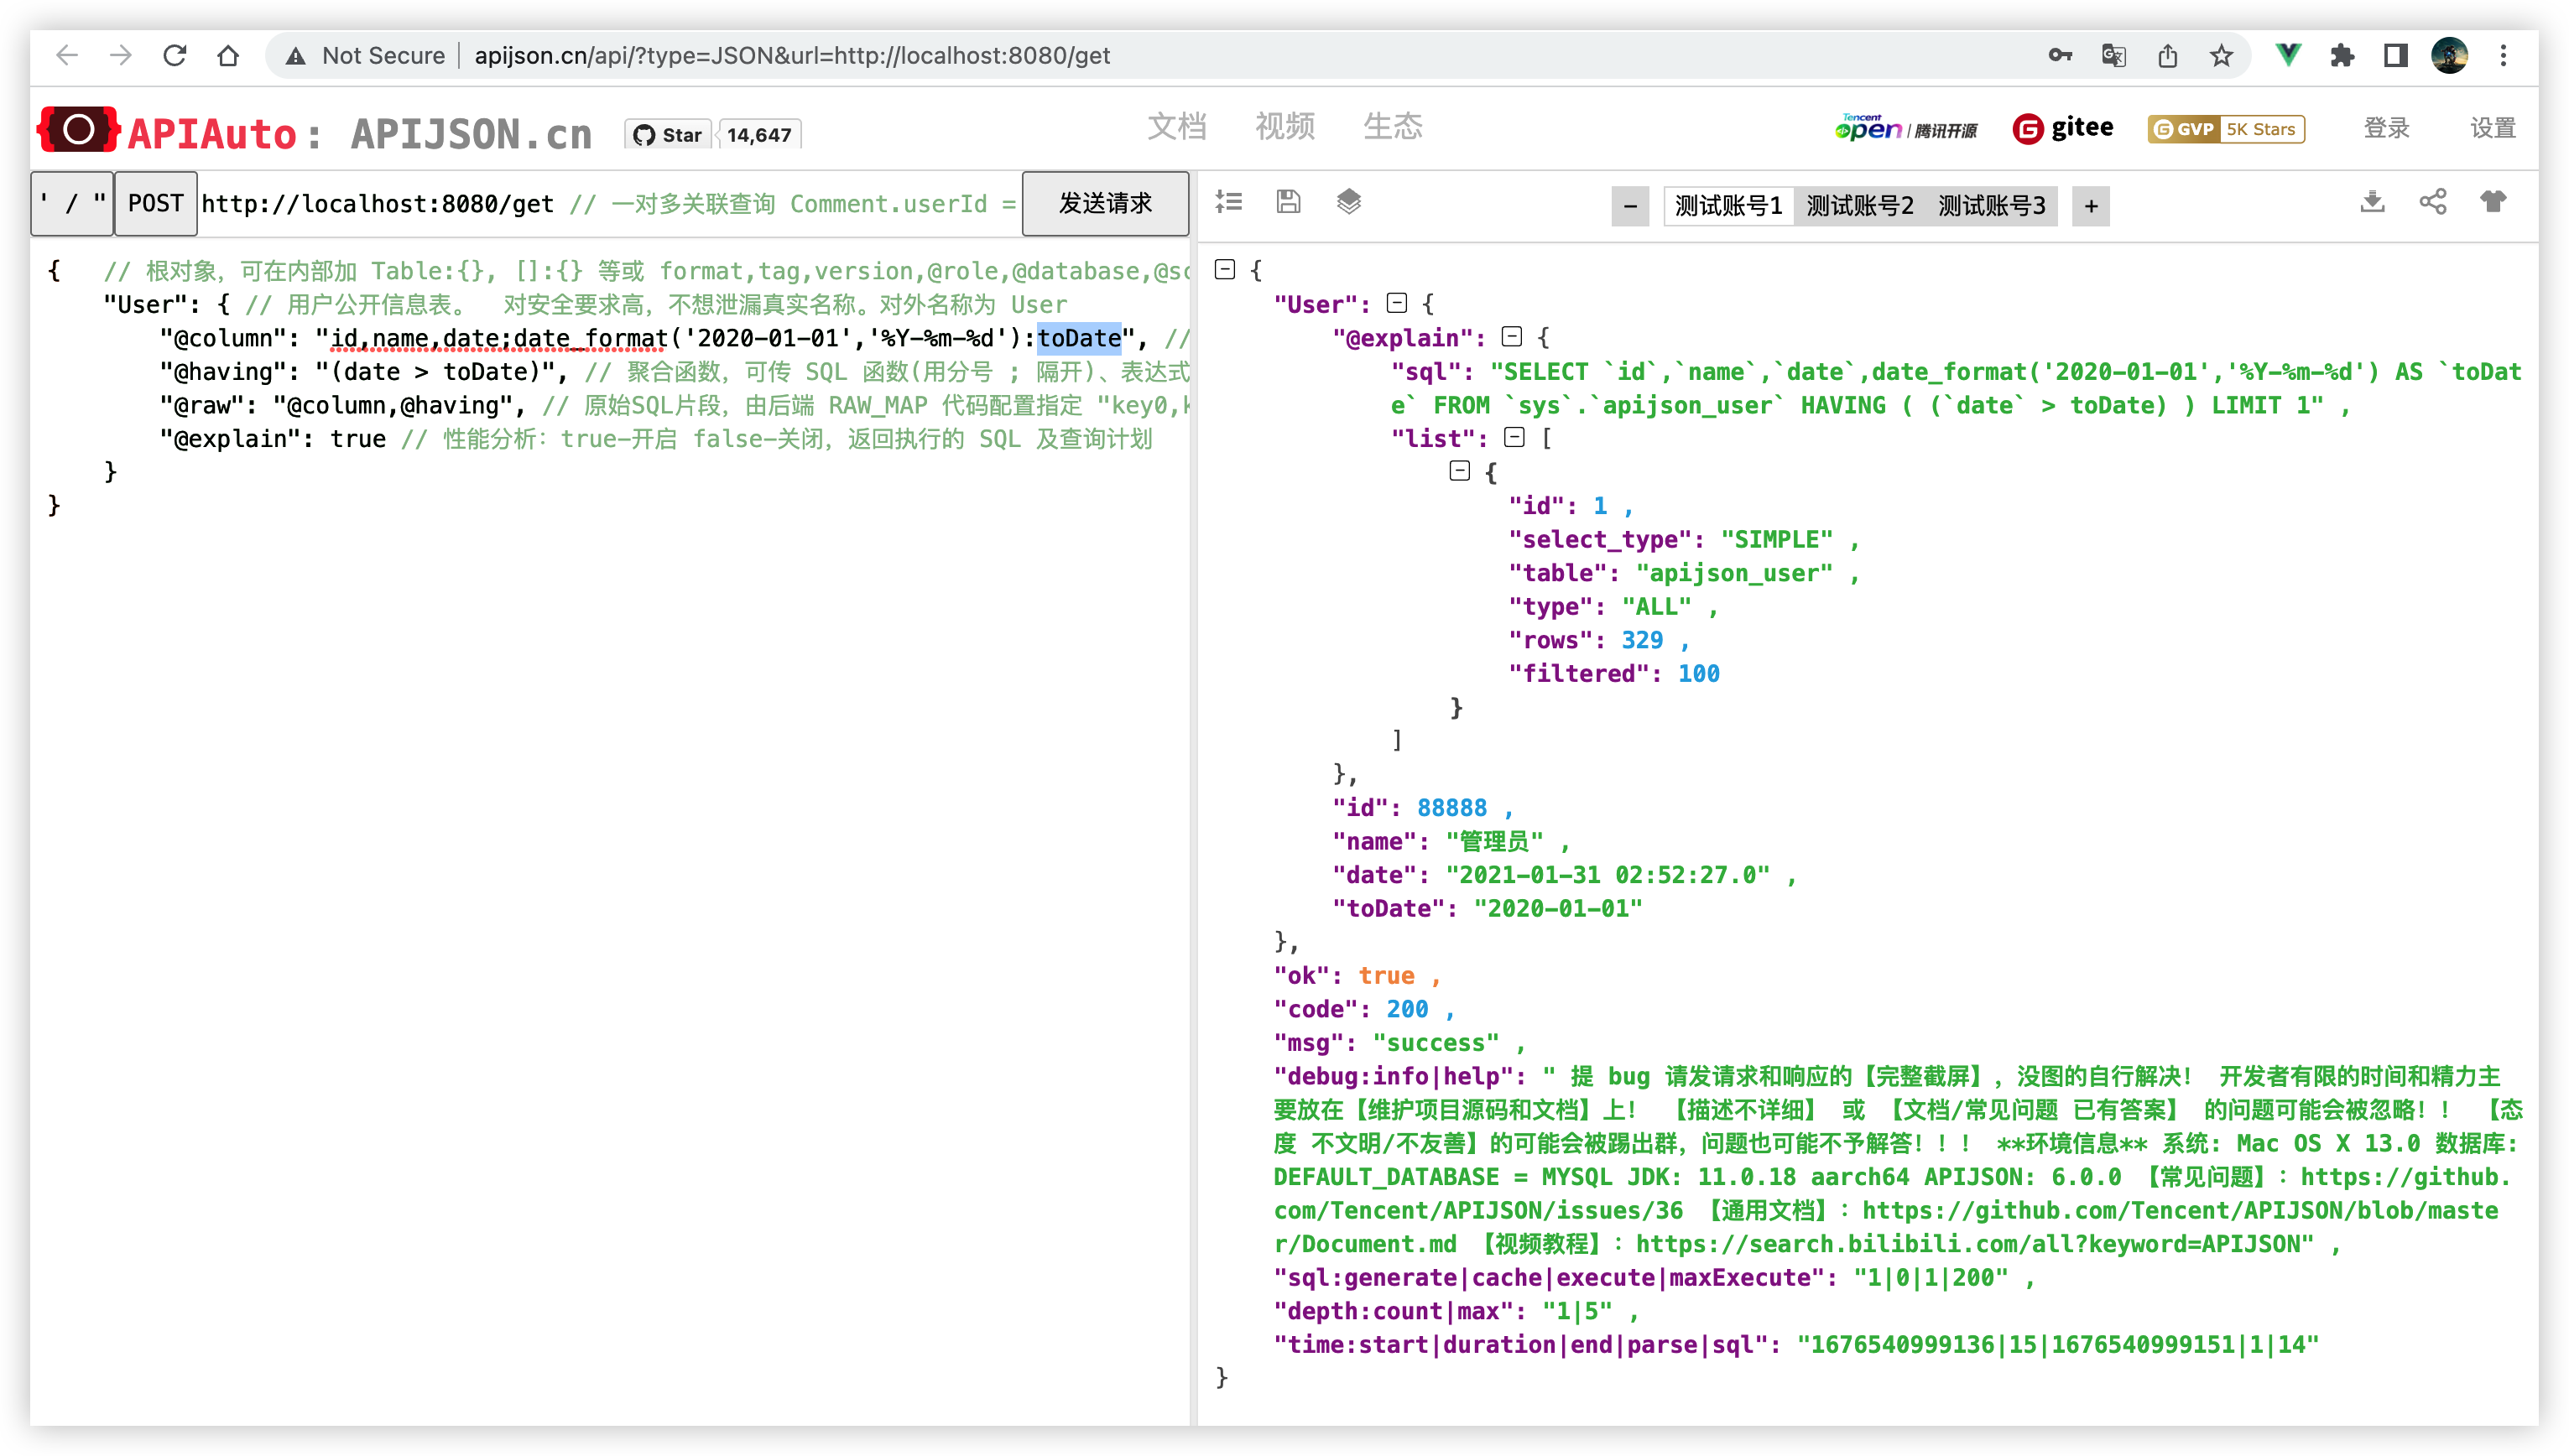Toggle the POST method button

tap(155, 203)
